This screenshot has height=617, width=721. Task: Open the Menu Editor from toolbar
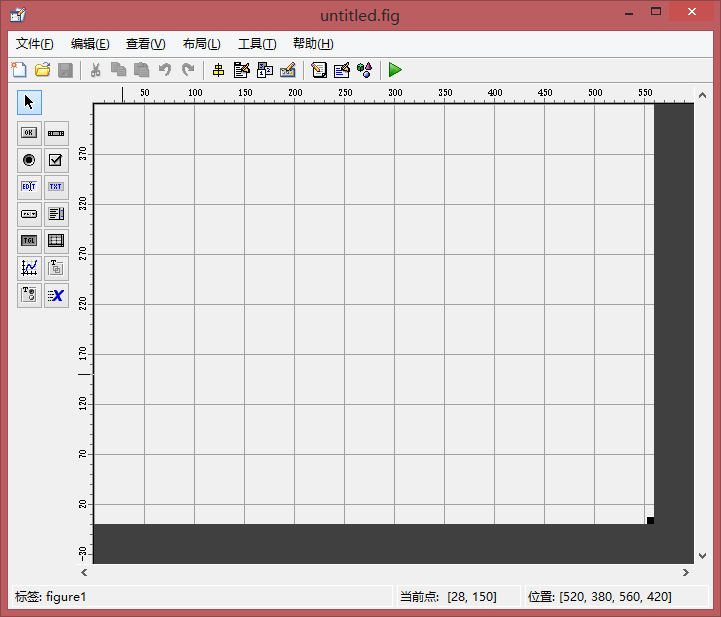click(241, 70)
